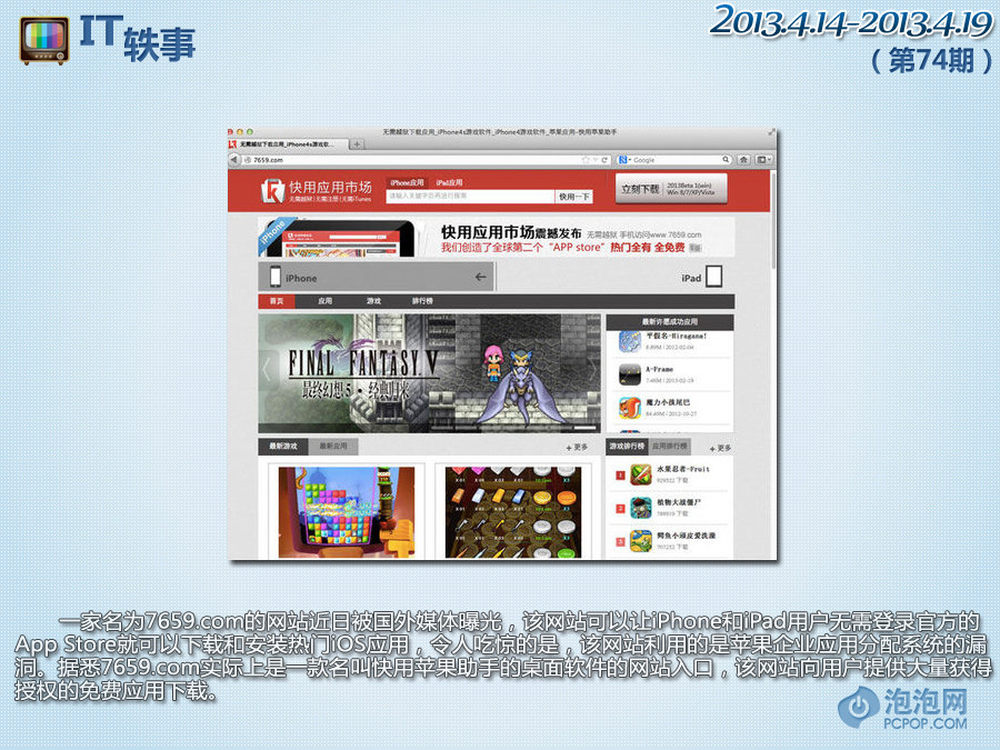Screen dimensions: 1000x750
Task: Click the A-Frame app icon
Action: click(x=628, y=375)
